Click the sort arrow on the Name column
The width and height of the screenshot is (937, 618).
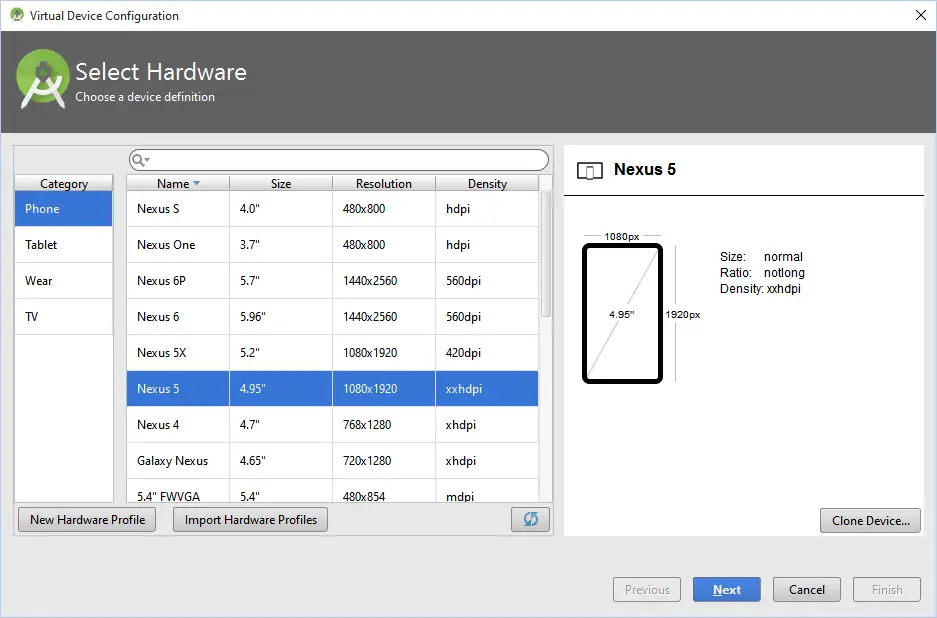(x=195, y=183)
